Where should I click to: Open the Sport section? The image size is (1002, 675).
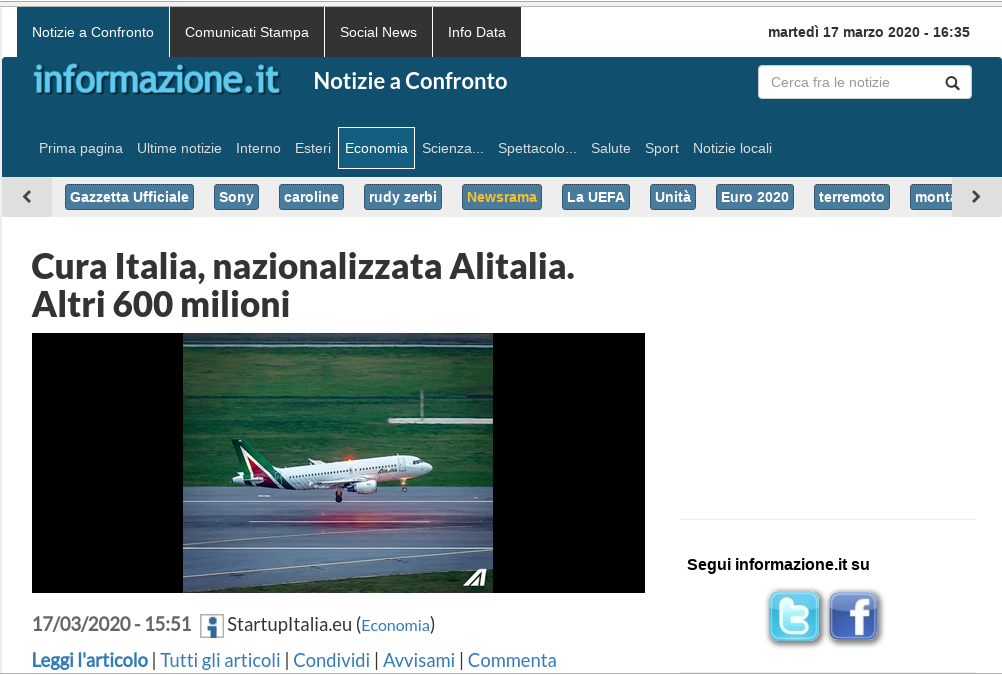(x=661, y=148)
